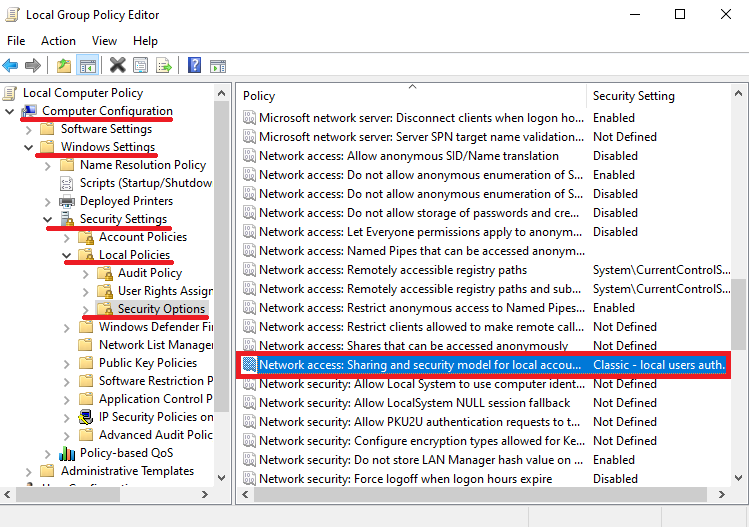Click the Deployed Printers printer icon
This screenshot has height=527, width=751.
(67, 201)
